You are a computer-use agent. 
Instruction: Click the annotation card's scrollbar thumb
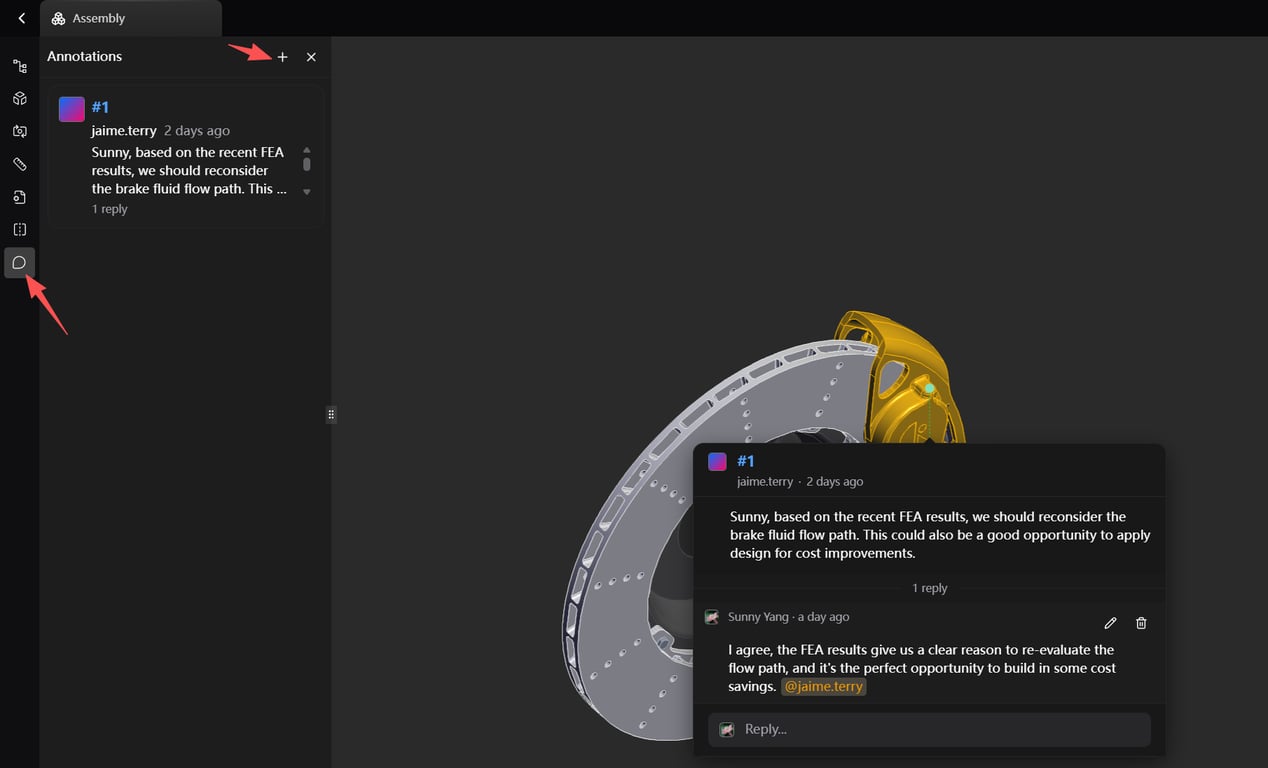(307, 164)
